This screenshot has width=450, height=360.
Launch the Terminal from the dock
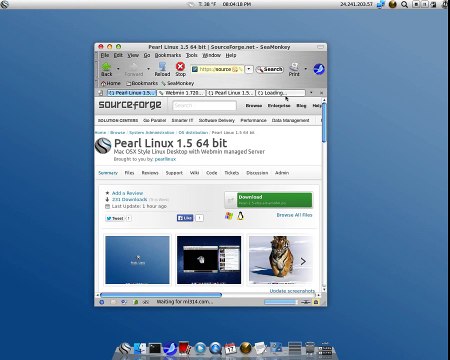(155, 349)
